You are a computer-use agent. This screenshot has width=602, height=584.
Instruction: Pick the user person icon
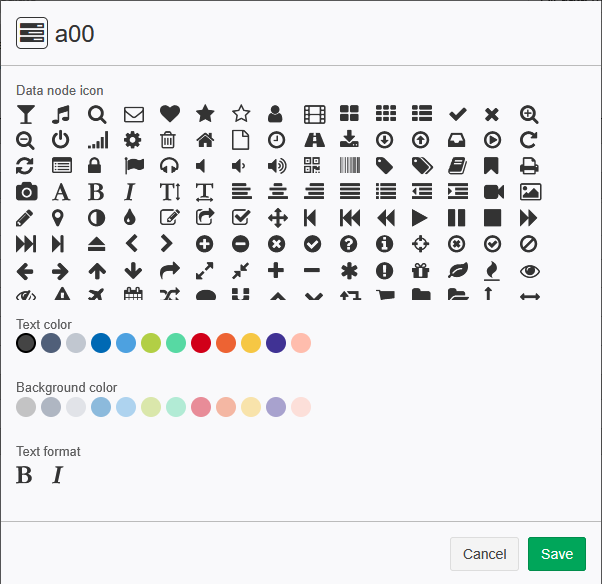pyautogui.click(x=275, y=114)
